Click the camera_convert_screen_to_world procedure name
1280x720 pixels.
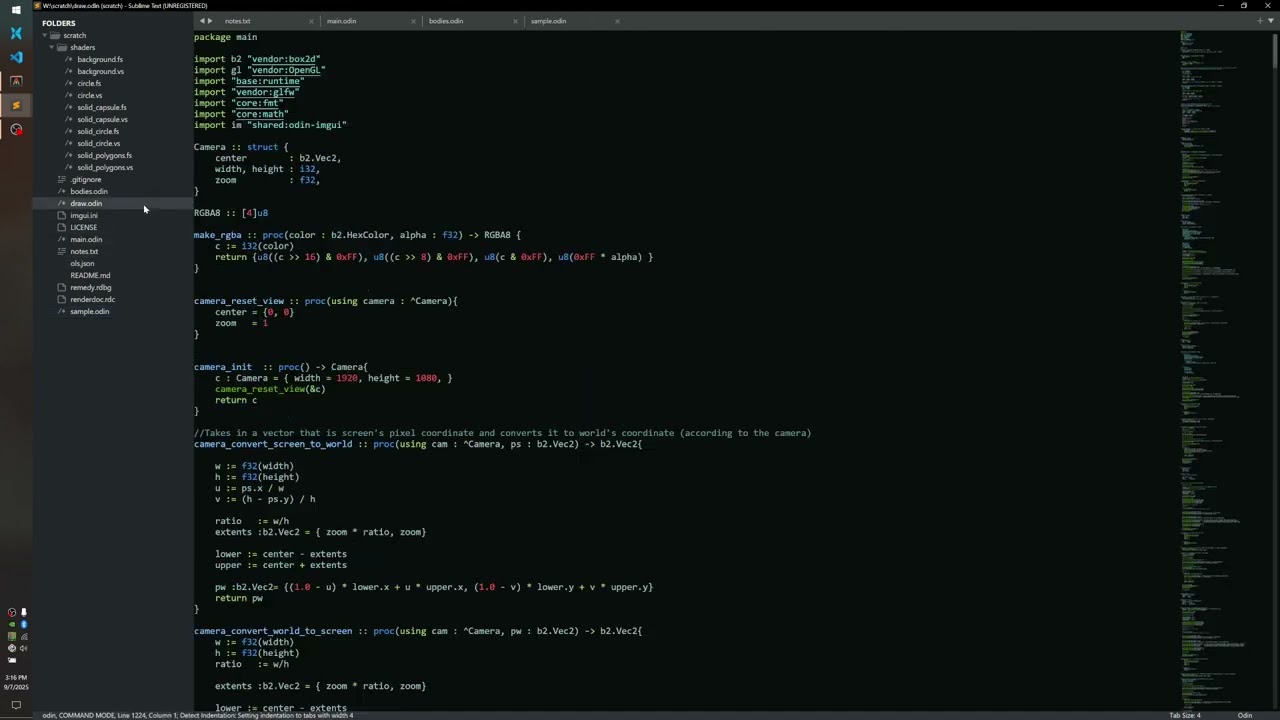273,444
